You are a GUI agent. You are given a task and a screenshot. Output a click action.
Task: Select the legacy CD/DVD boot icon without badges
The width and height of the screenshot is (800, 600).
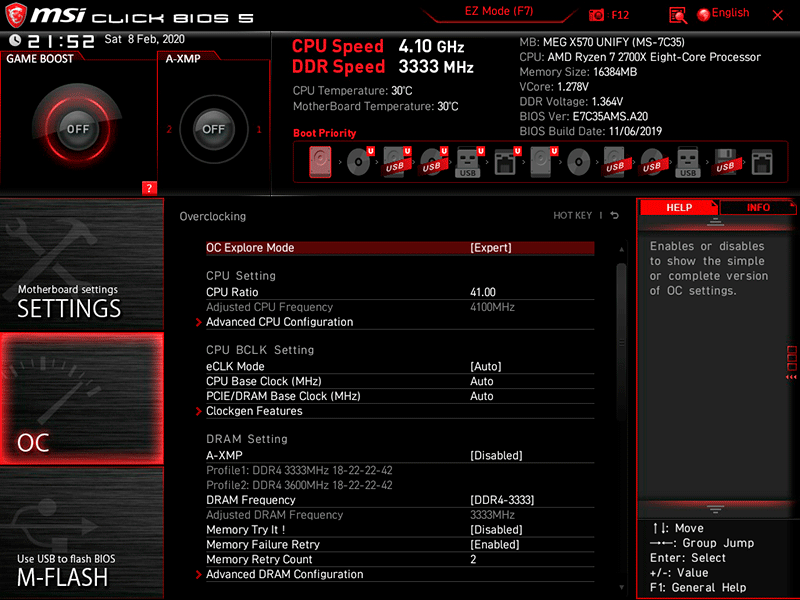pyautogui.click(x=579, y=163)
